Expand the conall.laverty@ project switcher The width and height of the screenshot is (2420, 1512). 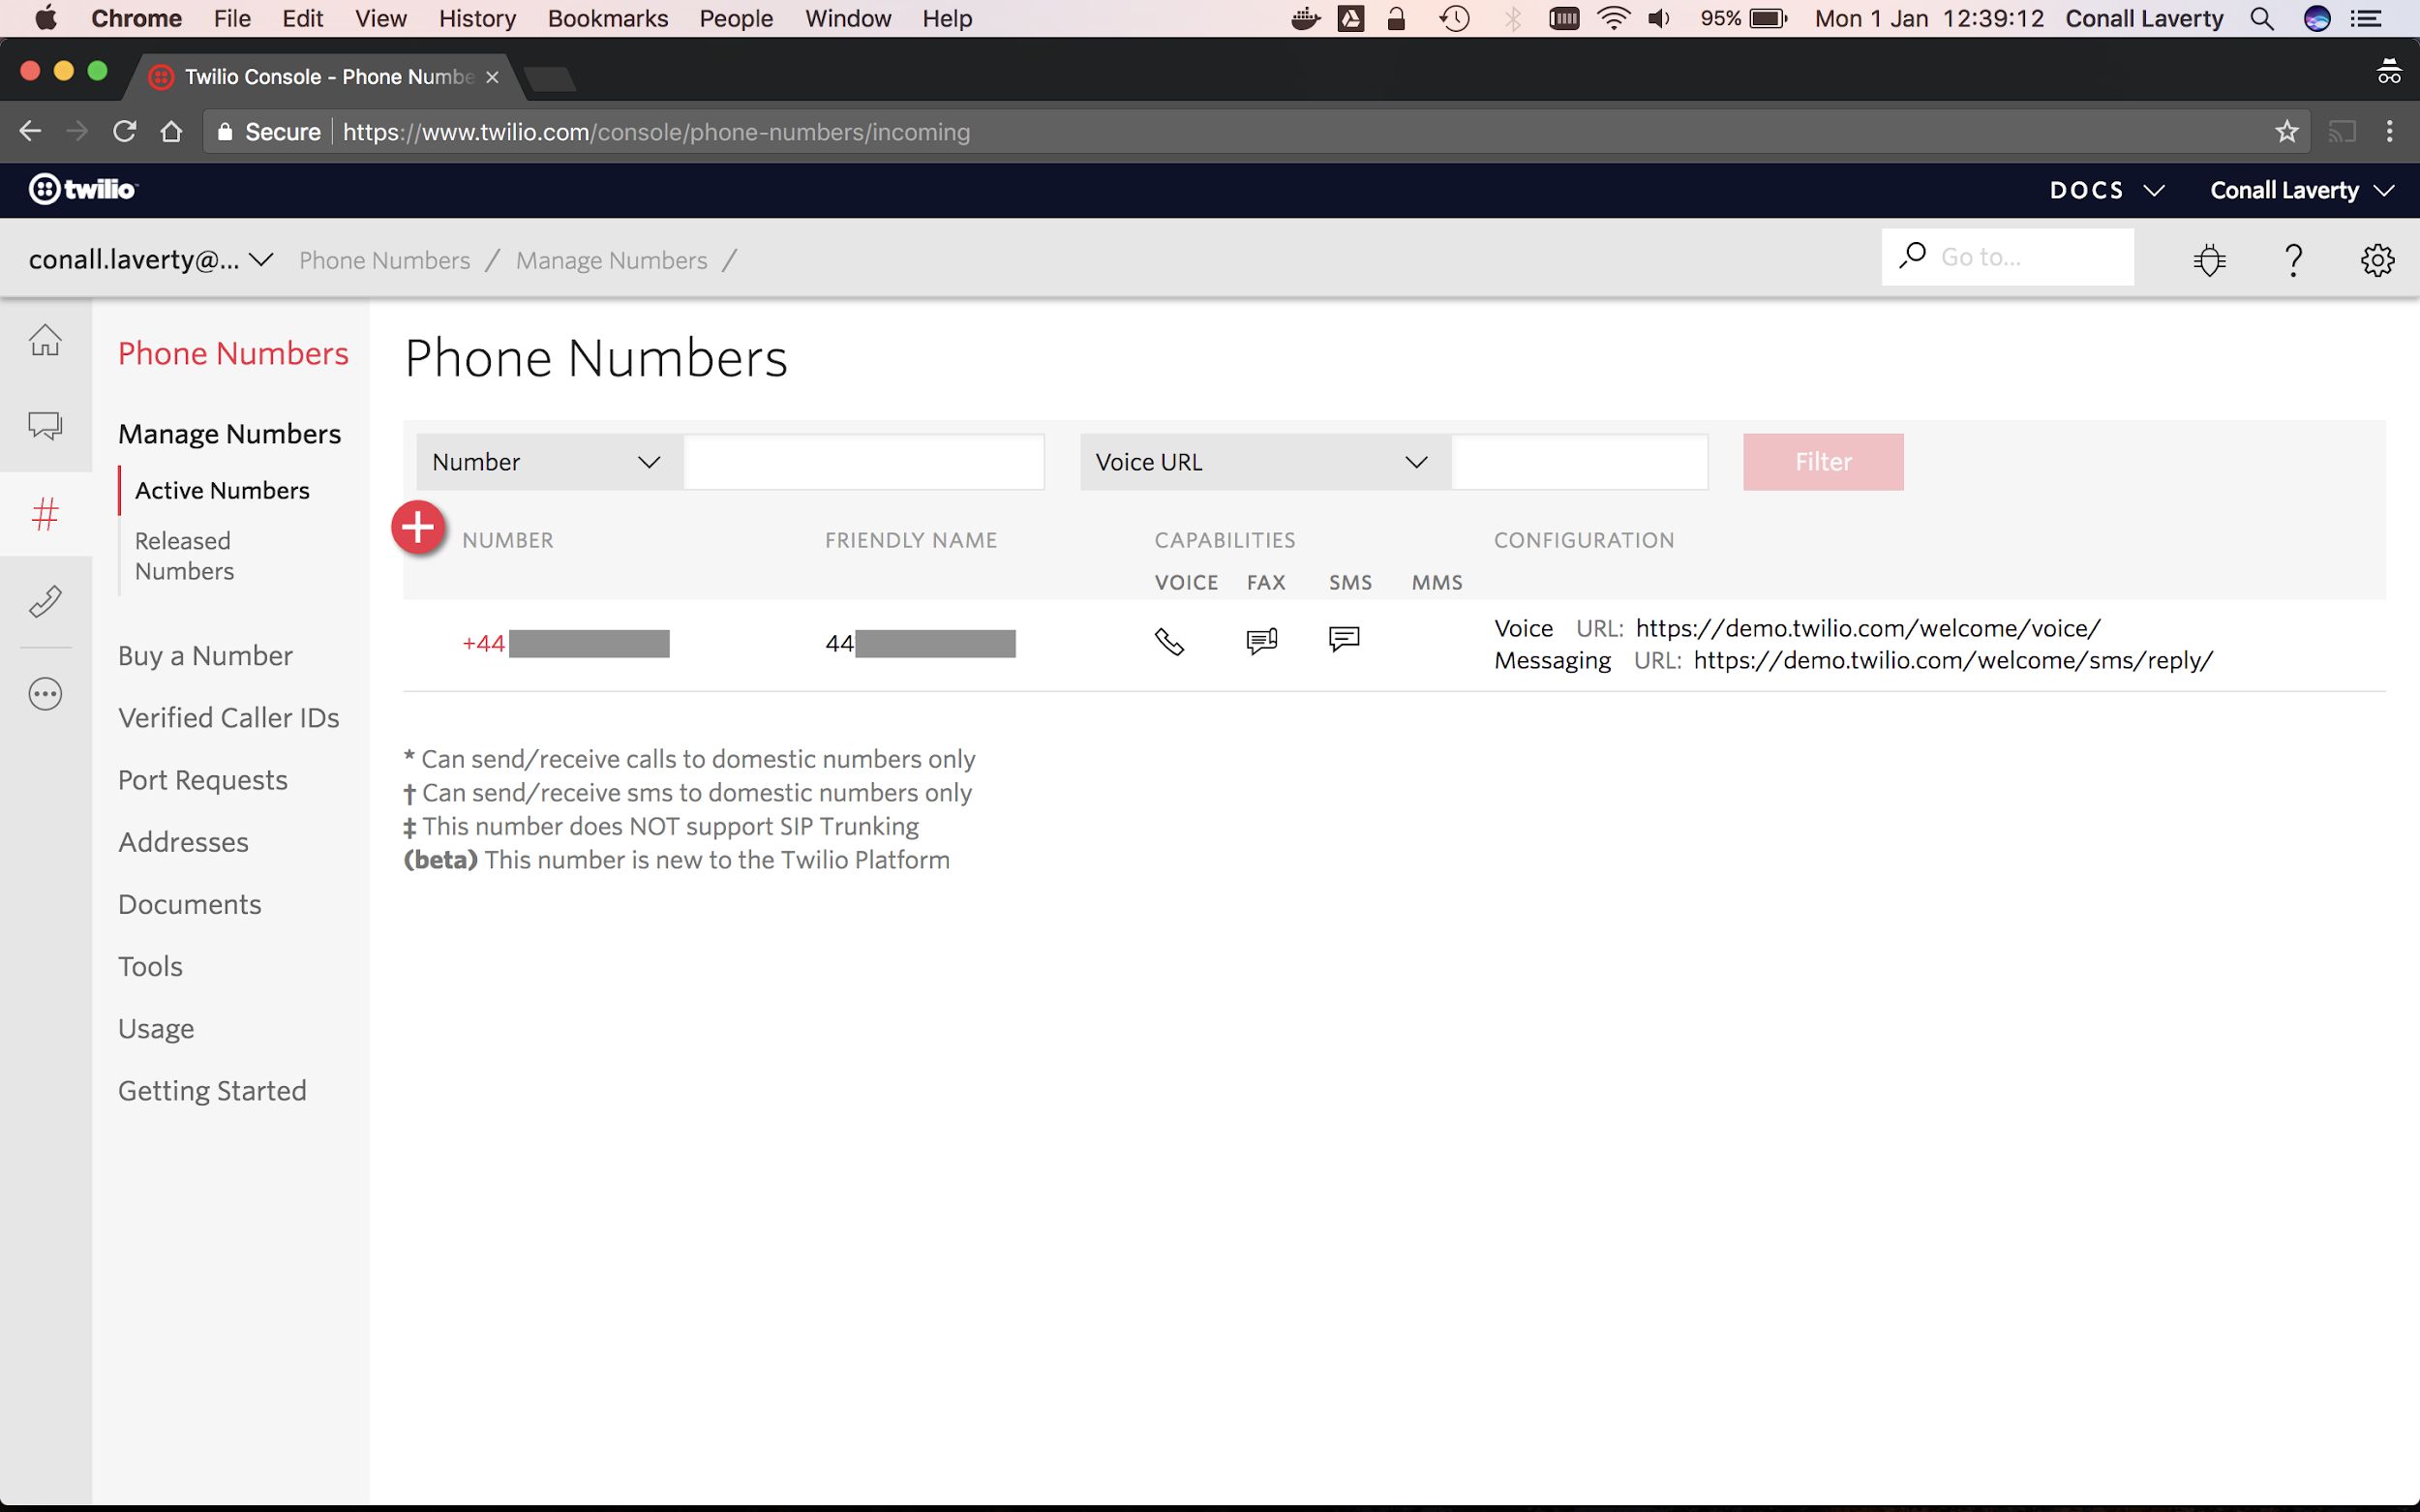(x=151, y=259)
